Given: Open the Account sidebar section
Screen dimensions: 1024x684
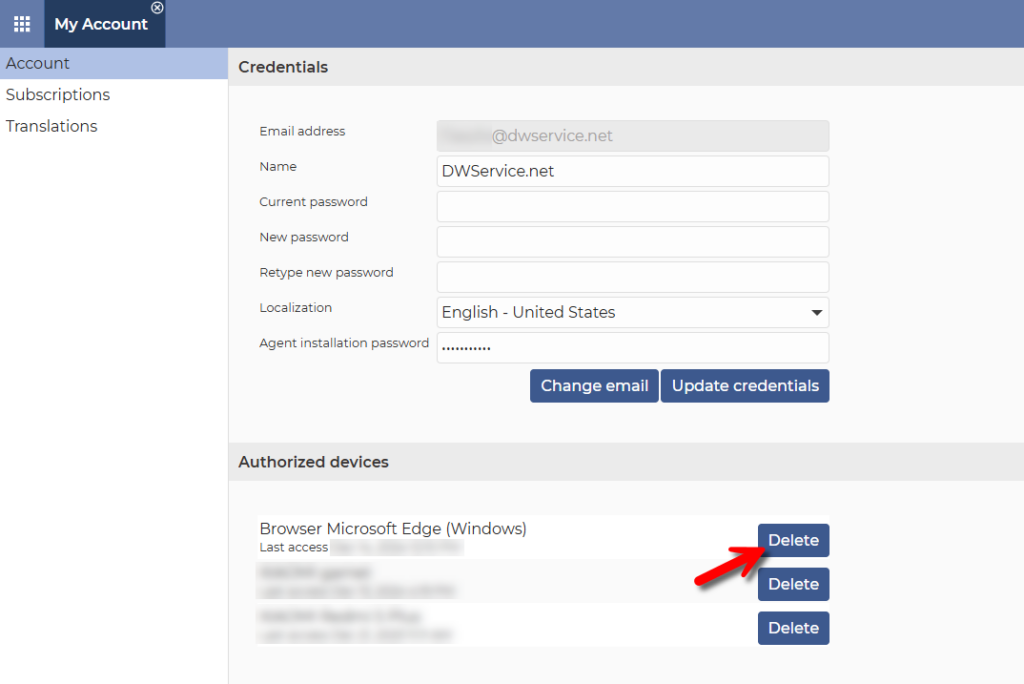Looking at the screenshot, I should pyautogui.click(x=114, y=63).
